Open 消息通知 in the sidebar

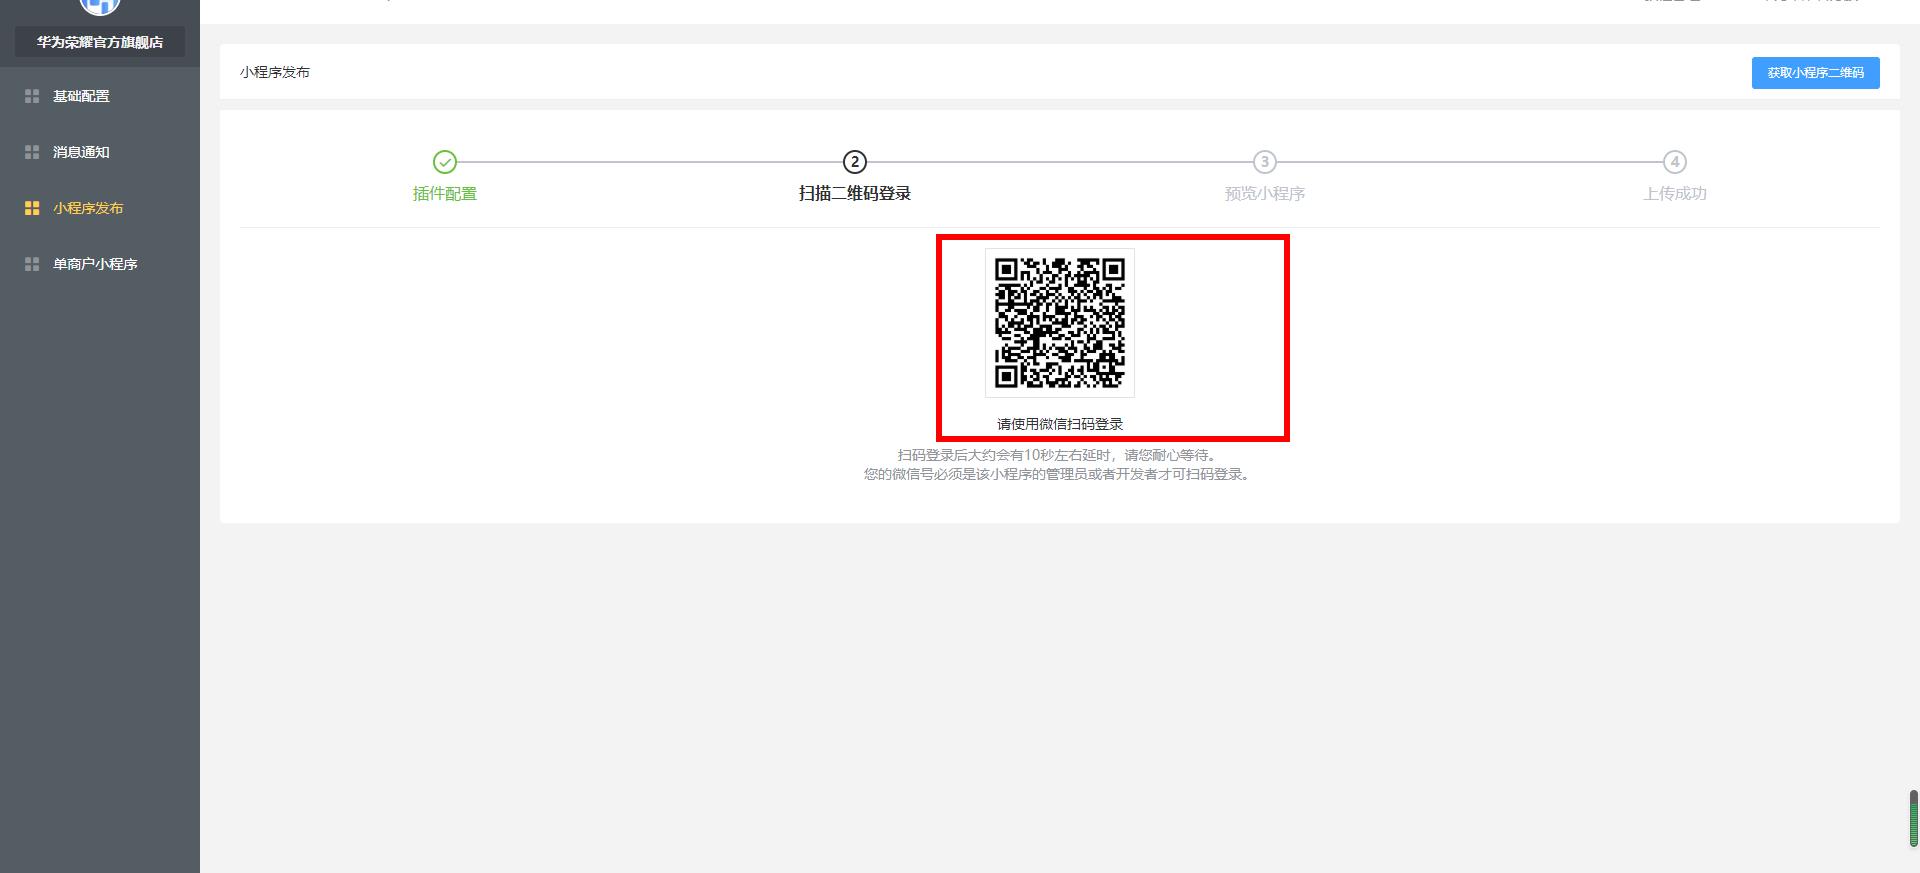(x=81, y=152)
